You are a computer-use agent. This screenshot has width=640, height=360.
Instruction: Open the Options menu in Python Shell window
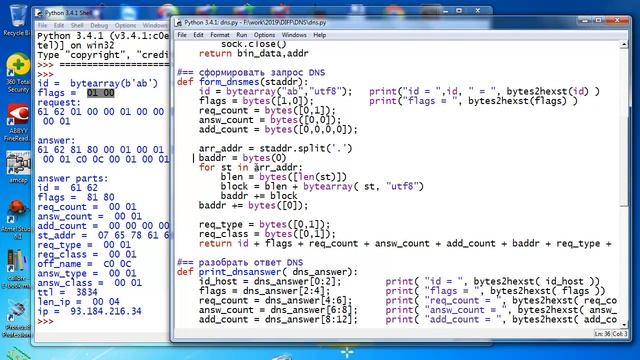coord(125,25)
